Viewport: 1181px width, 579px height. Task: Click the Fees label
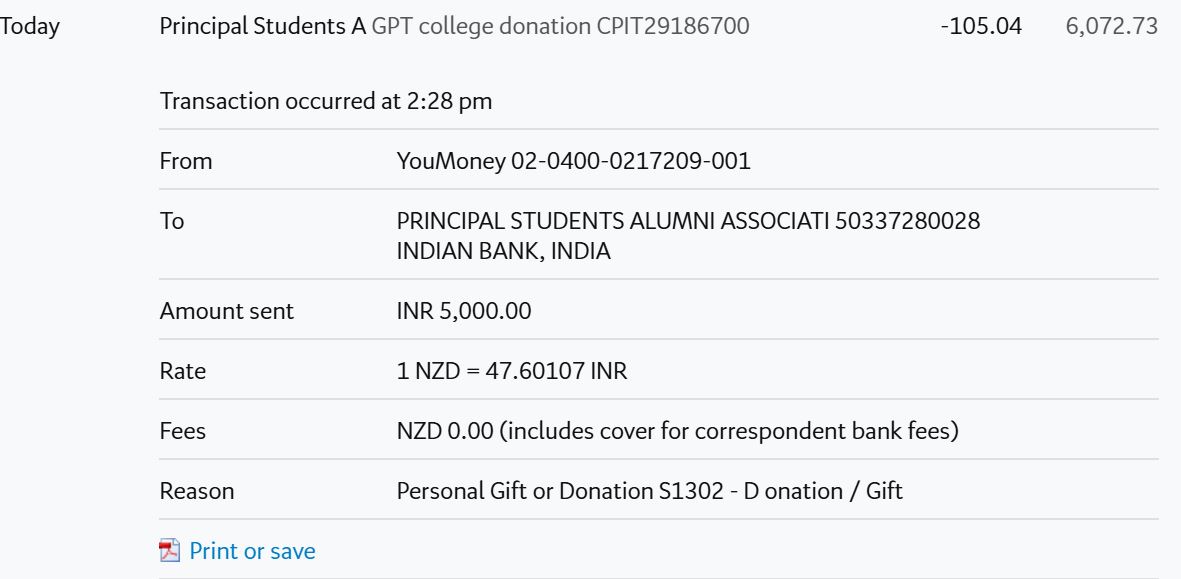[182, 431]
